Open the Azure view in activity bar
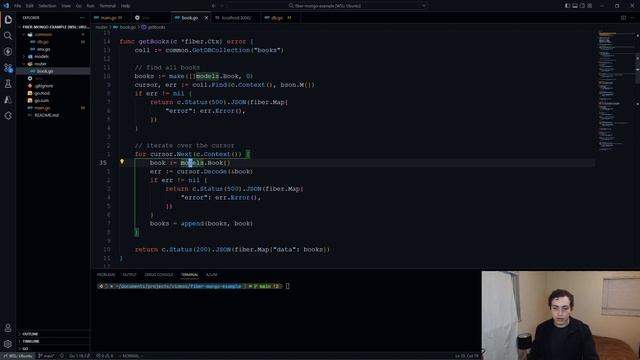 point(8,100)
